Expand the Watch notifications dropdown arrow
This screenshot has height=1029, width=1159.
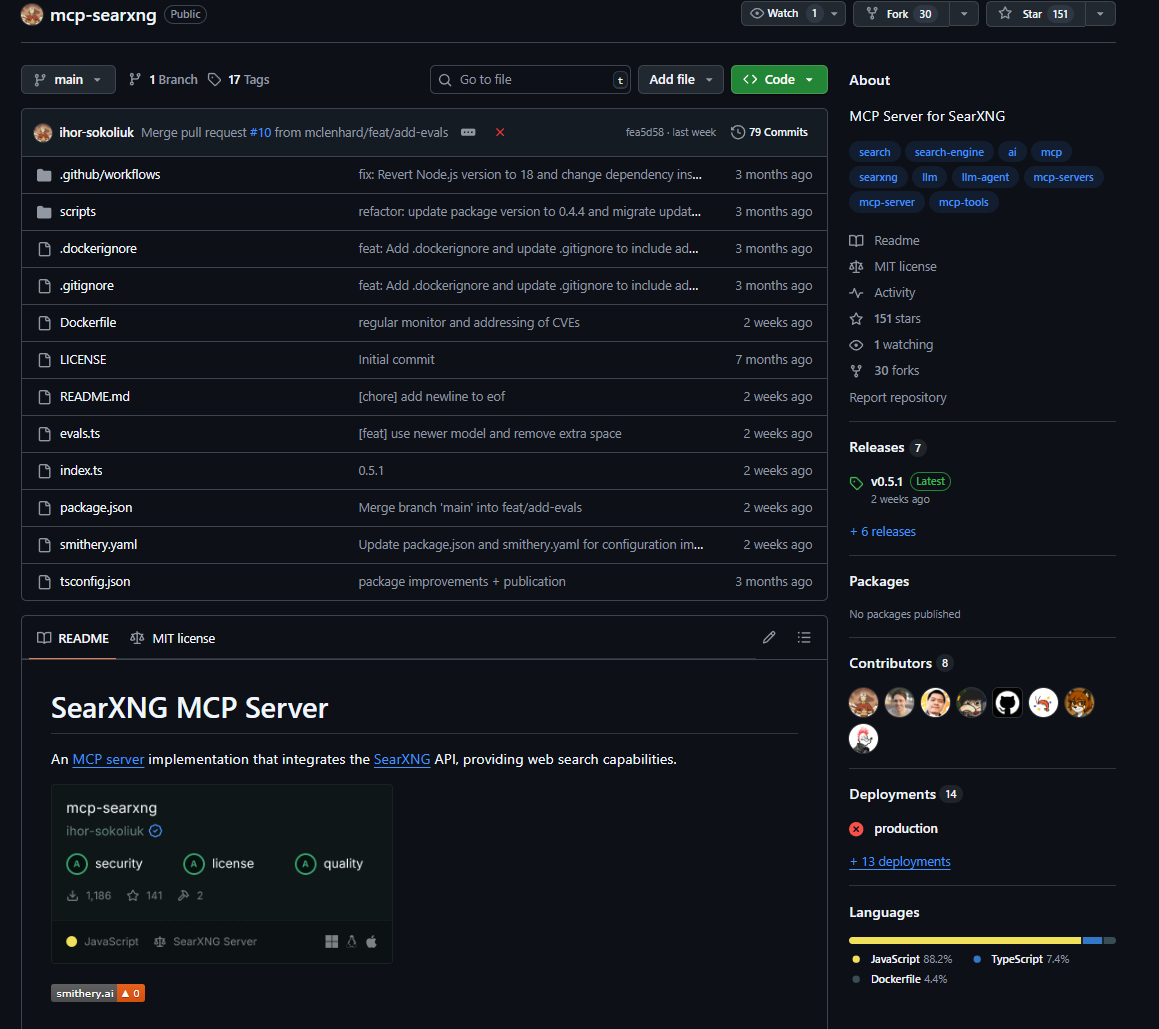[x=835, y=13]
